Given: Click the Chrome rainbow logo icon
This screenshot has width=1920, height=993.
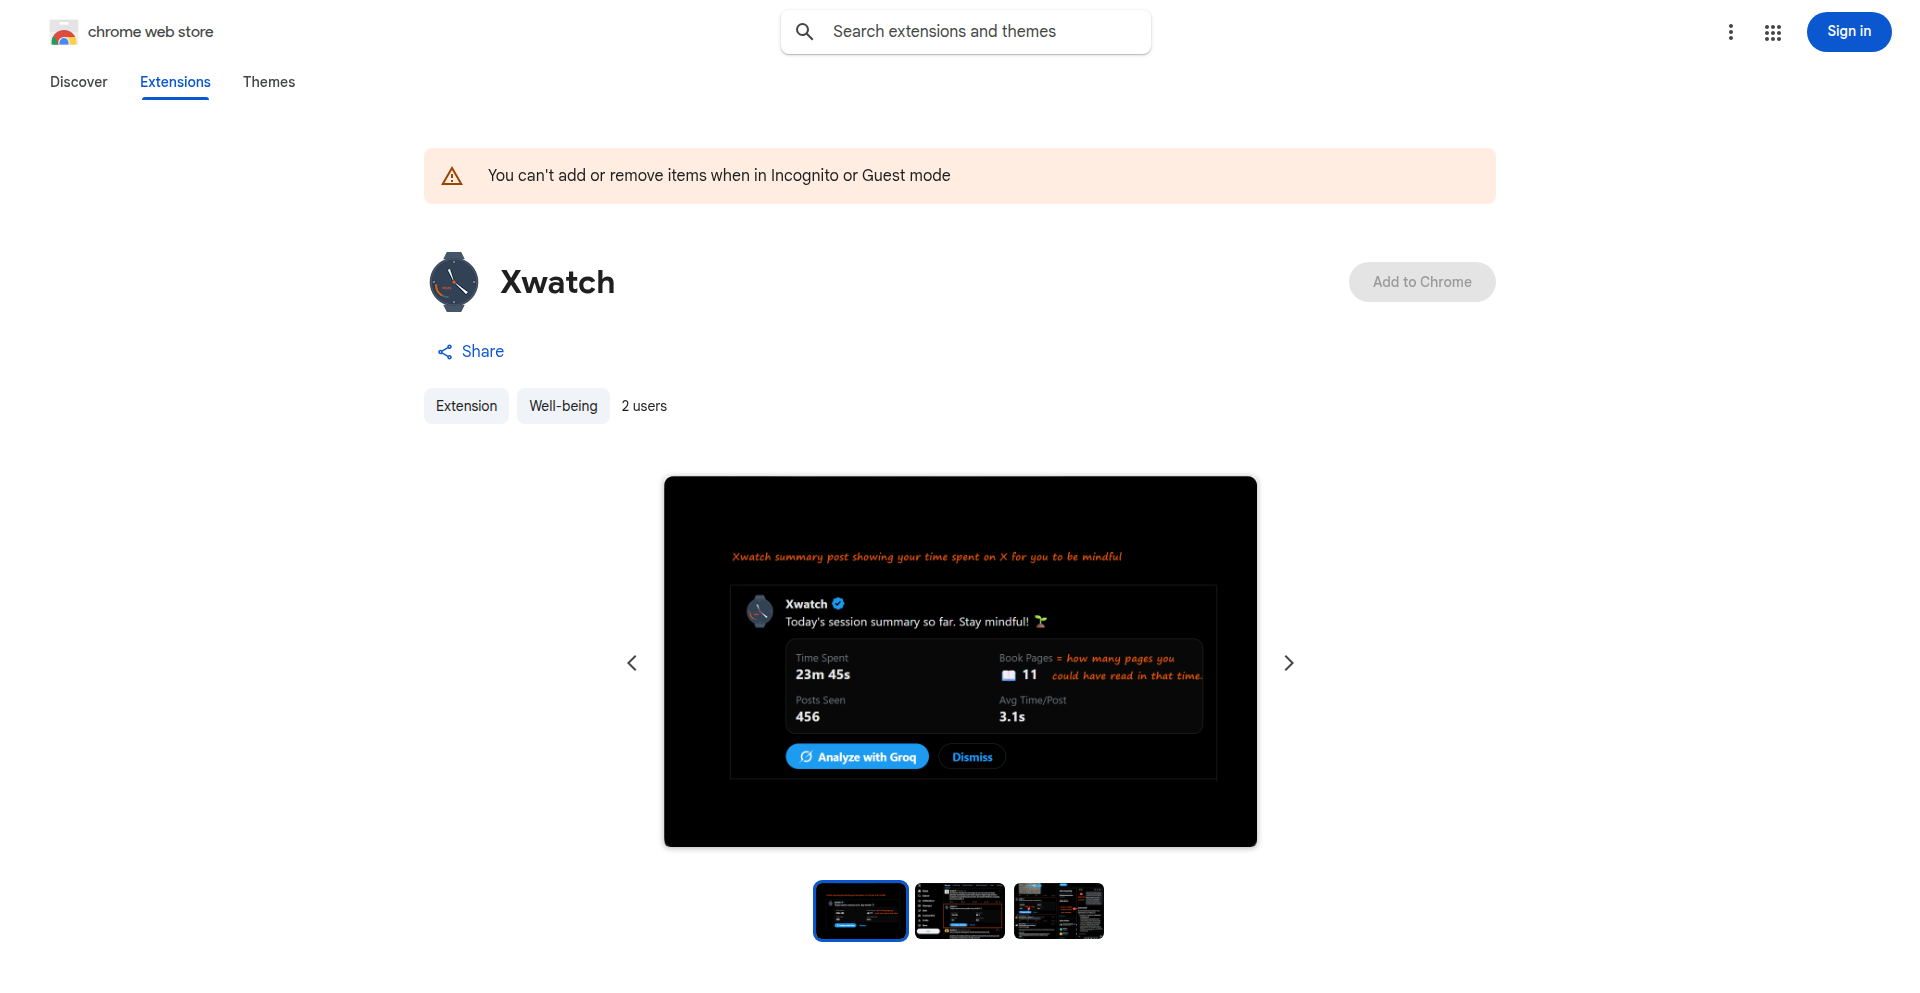Looking at the screenshot, I should (63, 31).
